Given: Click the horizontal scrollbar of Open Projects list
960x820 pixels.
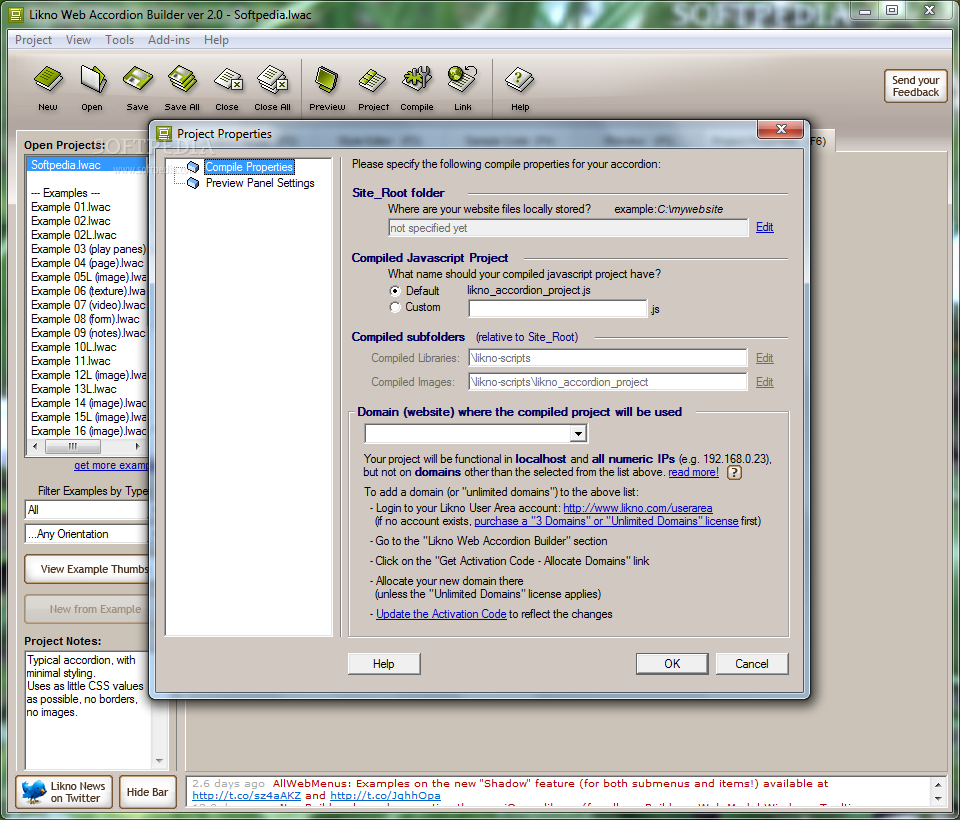Looking at the screenshot, I should (x=86, y=446).
